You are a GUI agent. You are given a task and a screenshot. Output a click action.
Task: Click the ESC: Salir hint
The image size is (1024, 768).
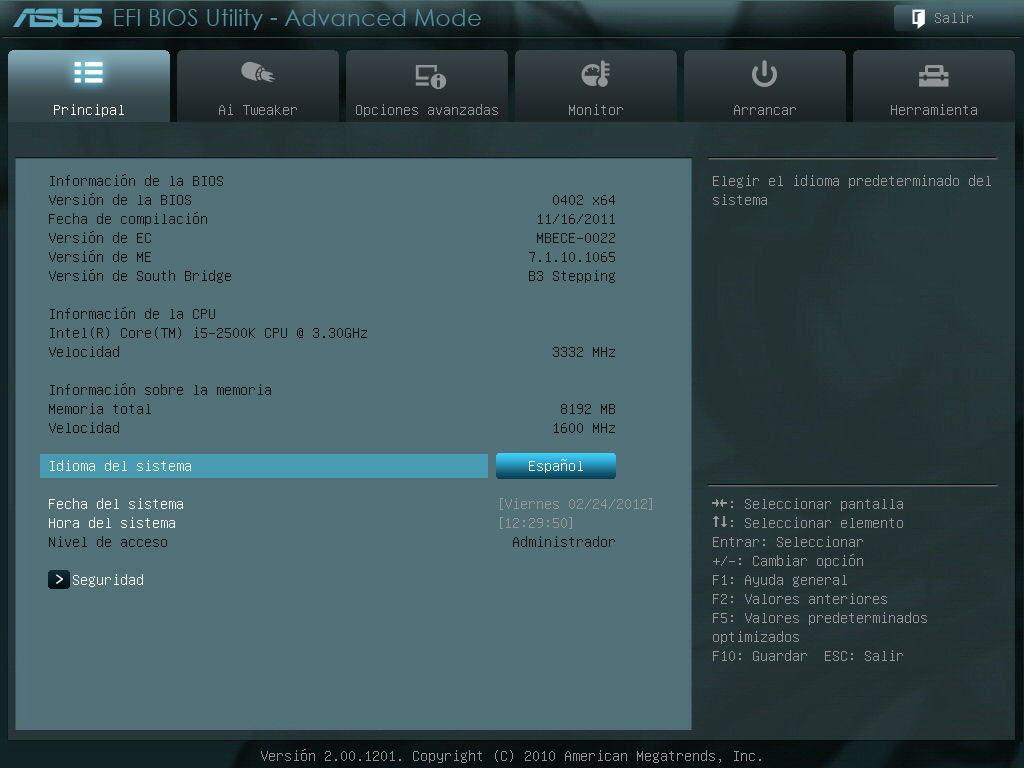(x=863, y=656)
